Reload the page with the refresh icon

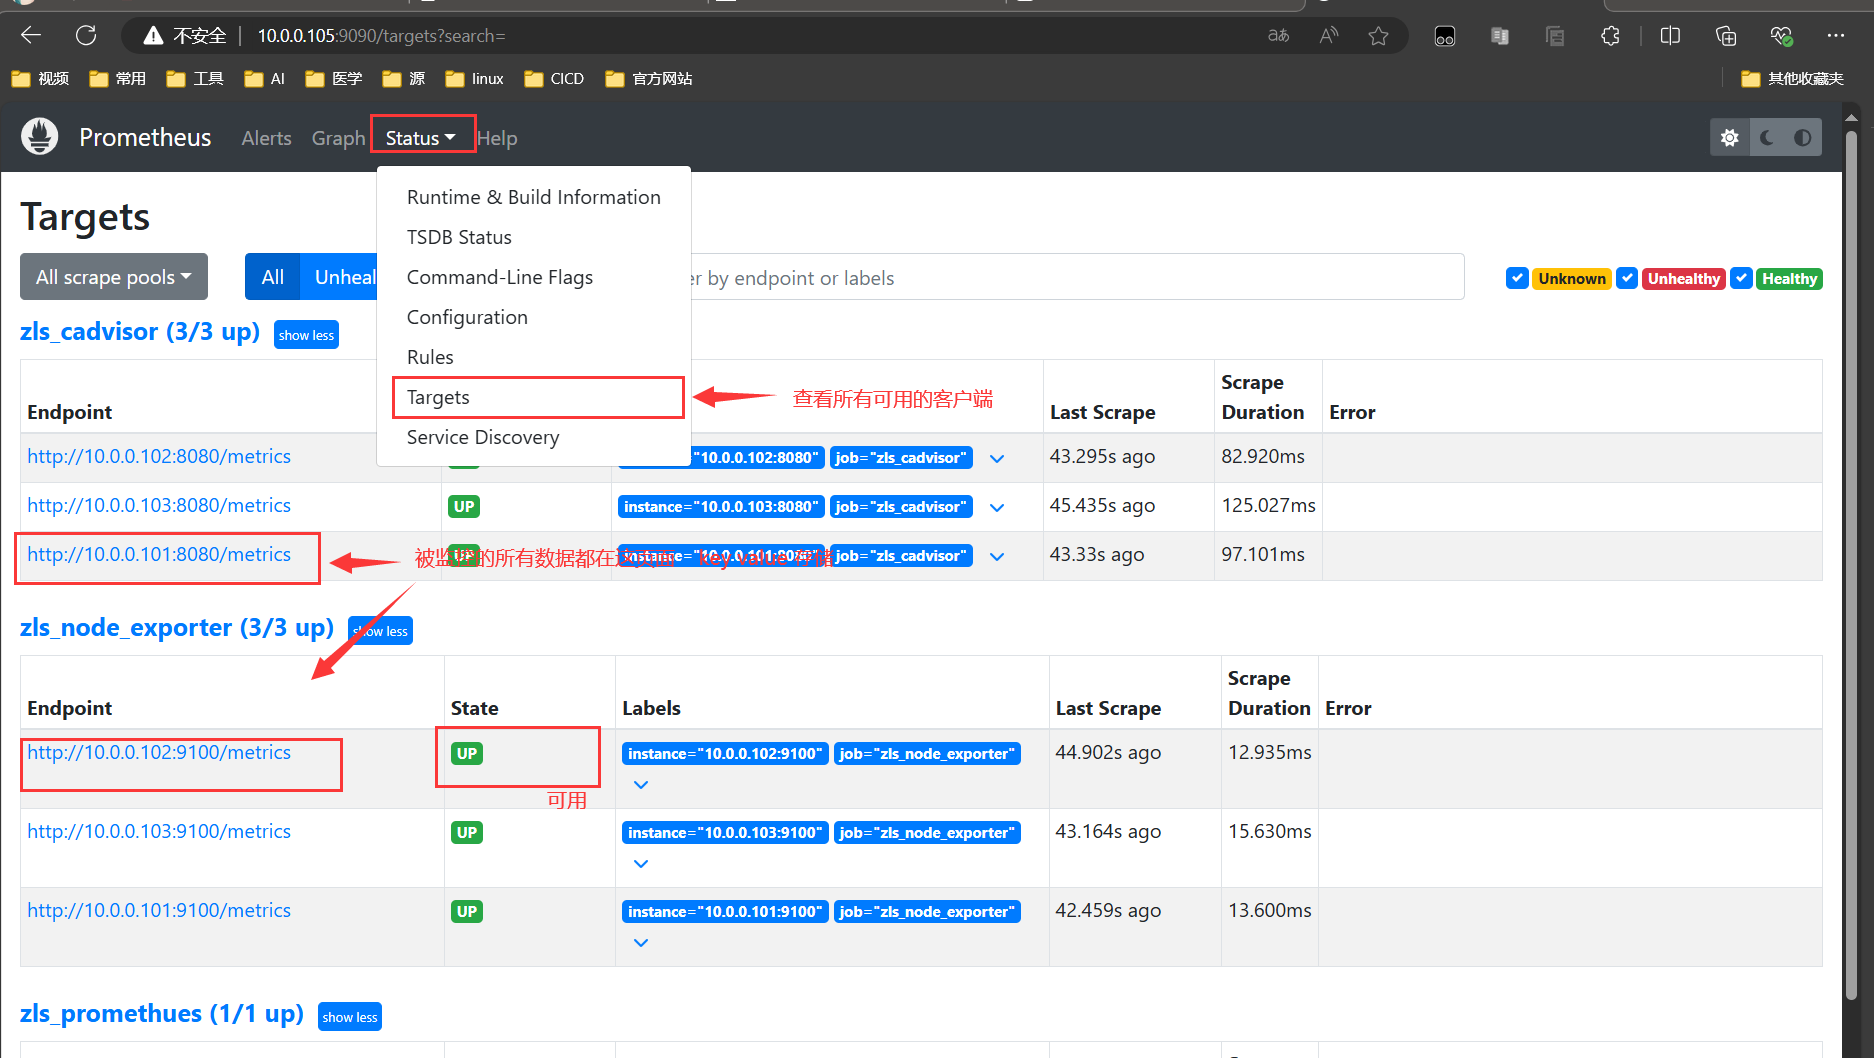point(86,36)
